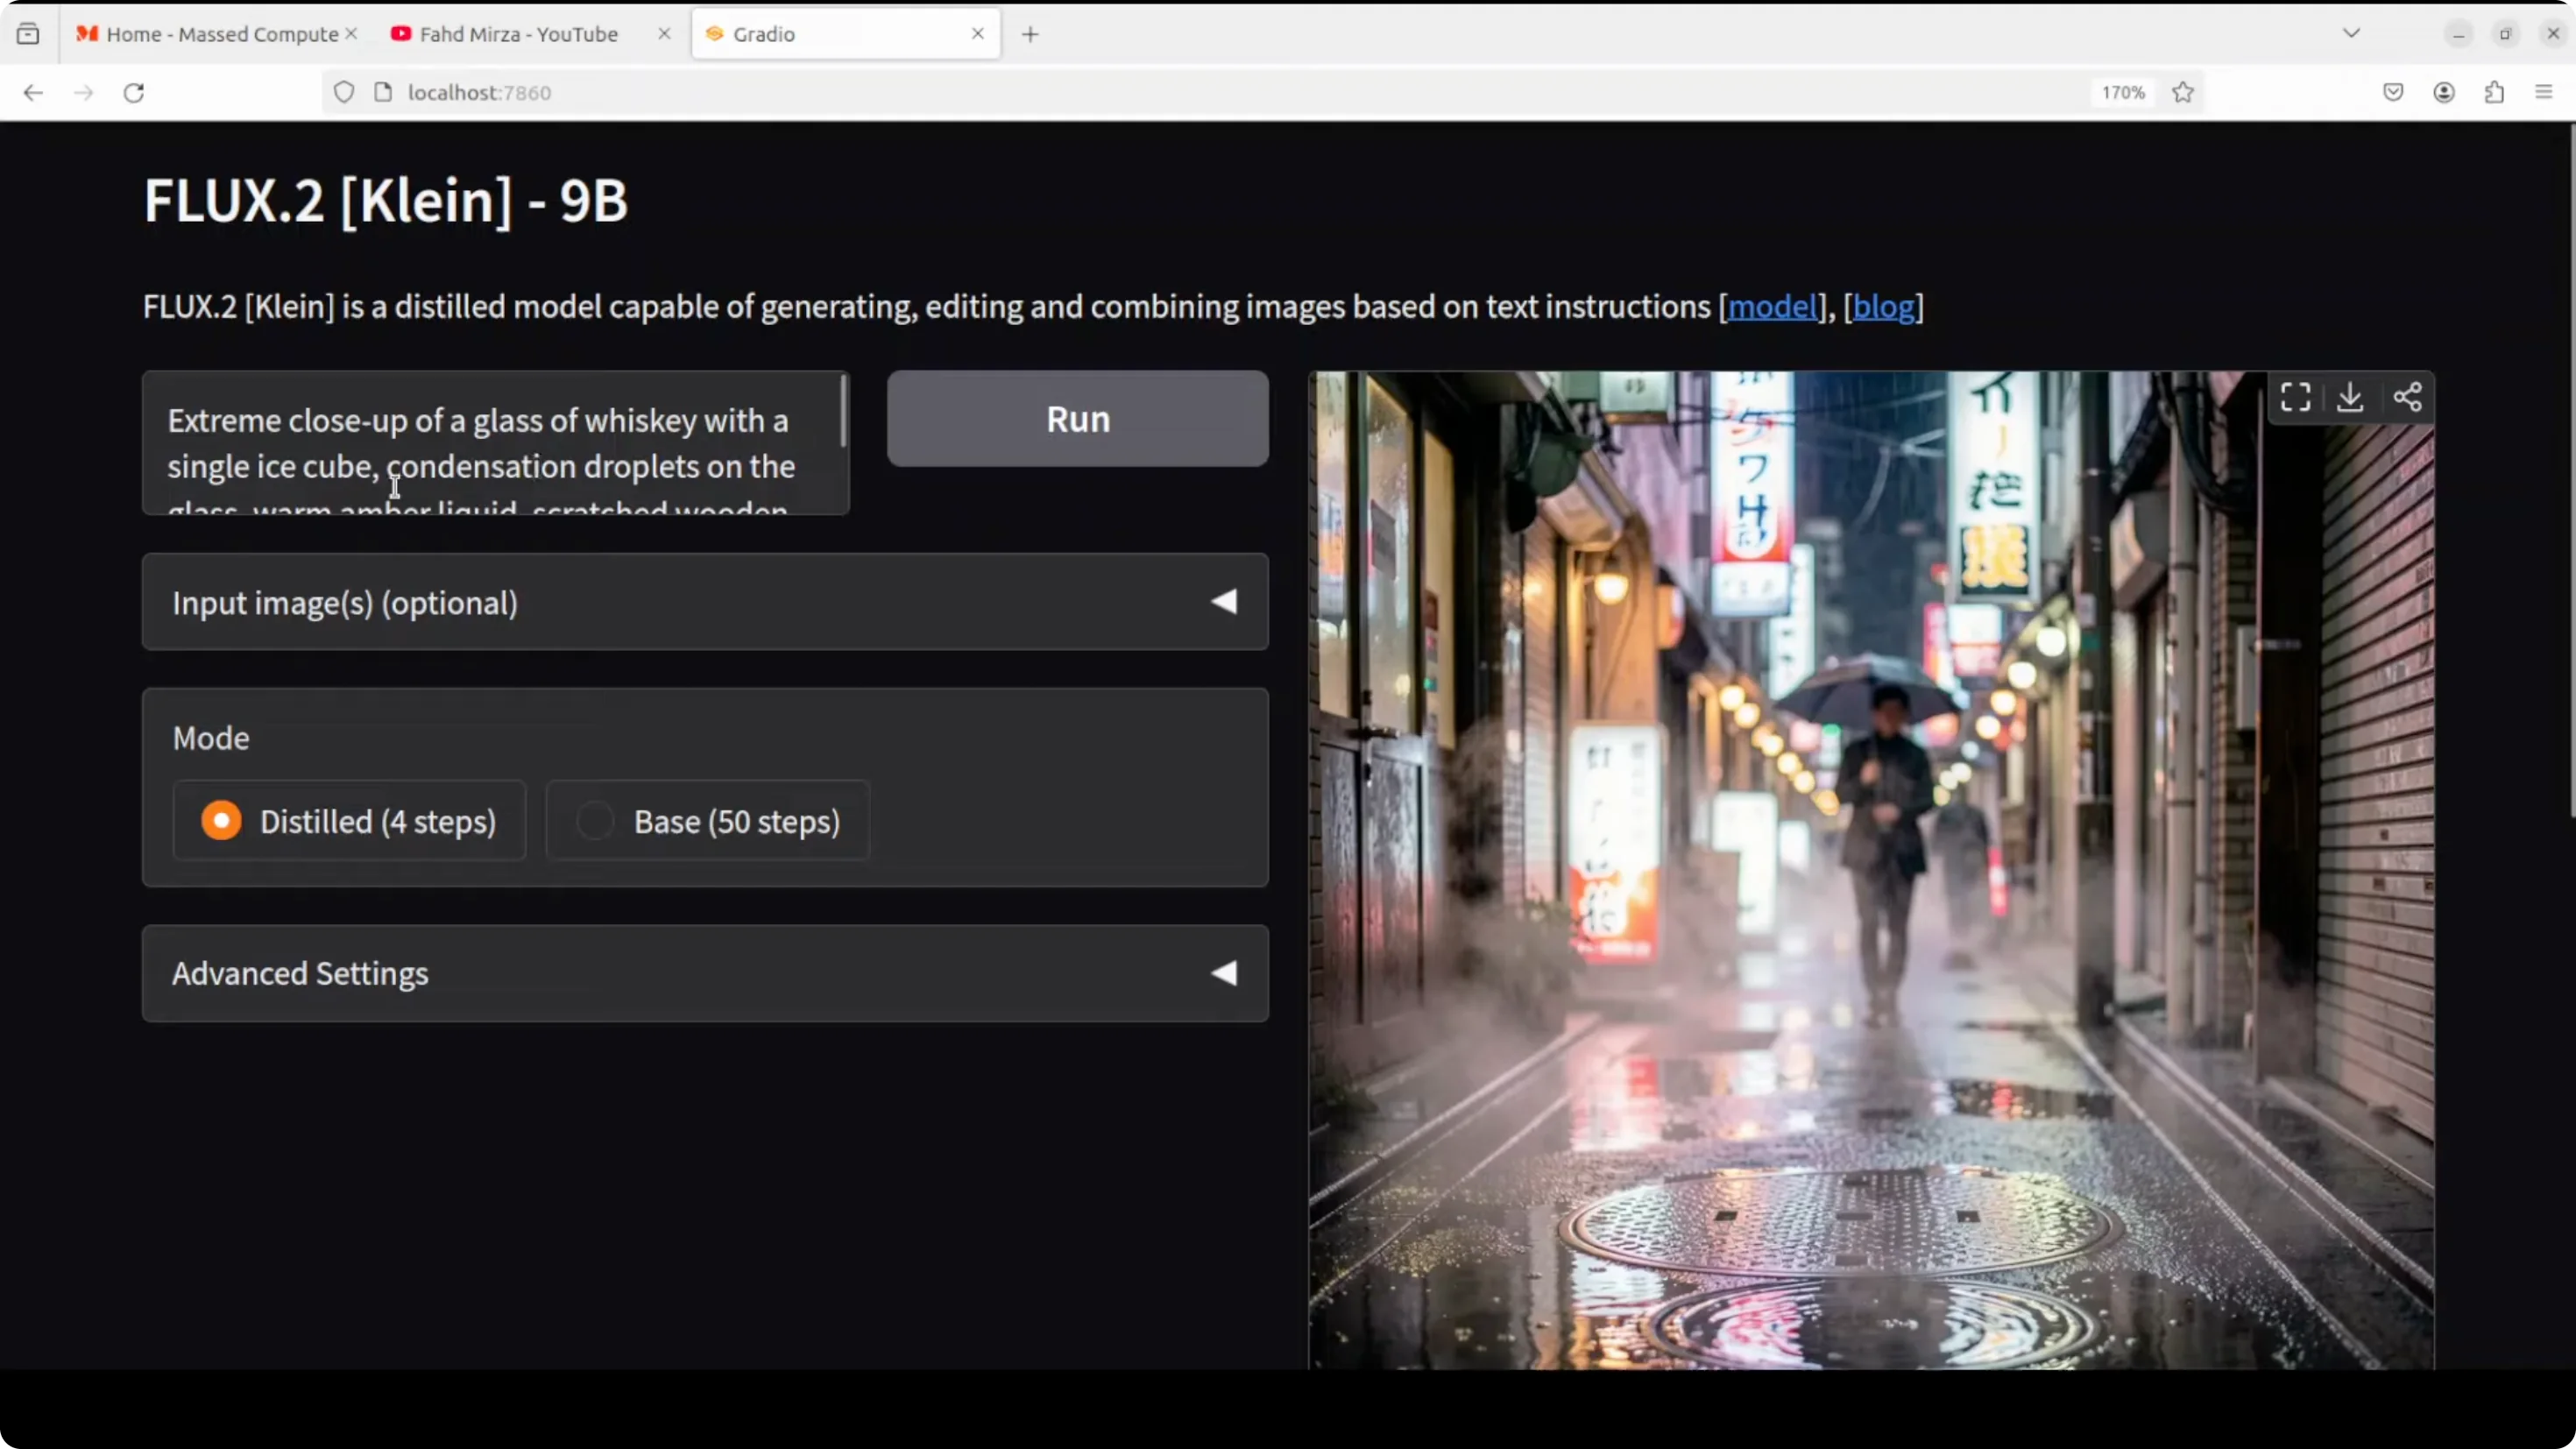Viewport: 2576px width, 1449px height.
Task: Bookmark this page with star icon
Action: point(2183,92)
